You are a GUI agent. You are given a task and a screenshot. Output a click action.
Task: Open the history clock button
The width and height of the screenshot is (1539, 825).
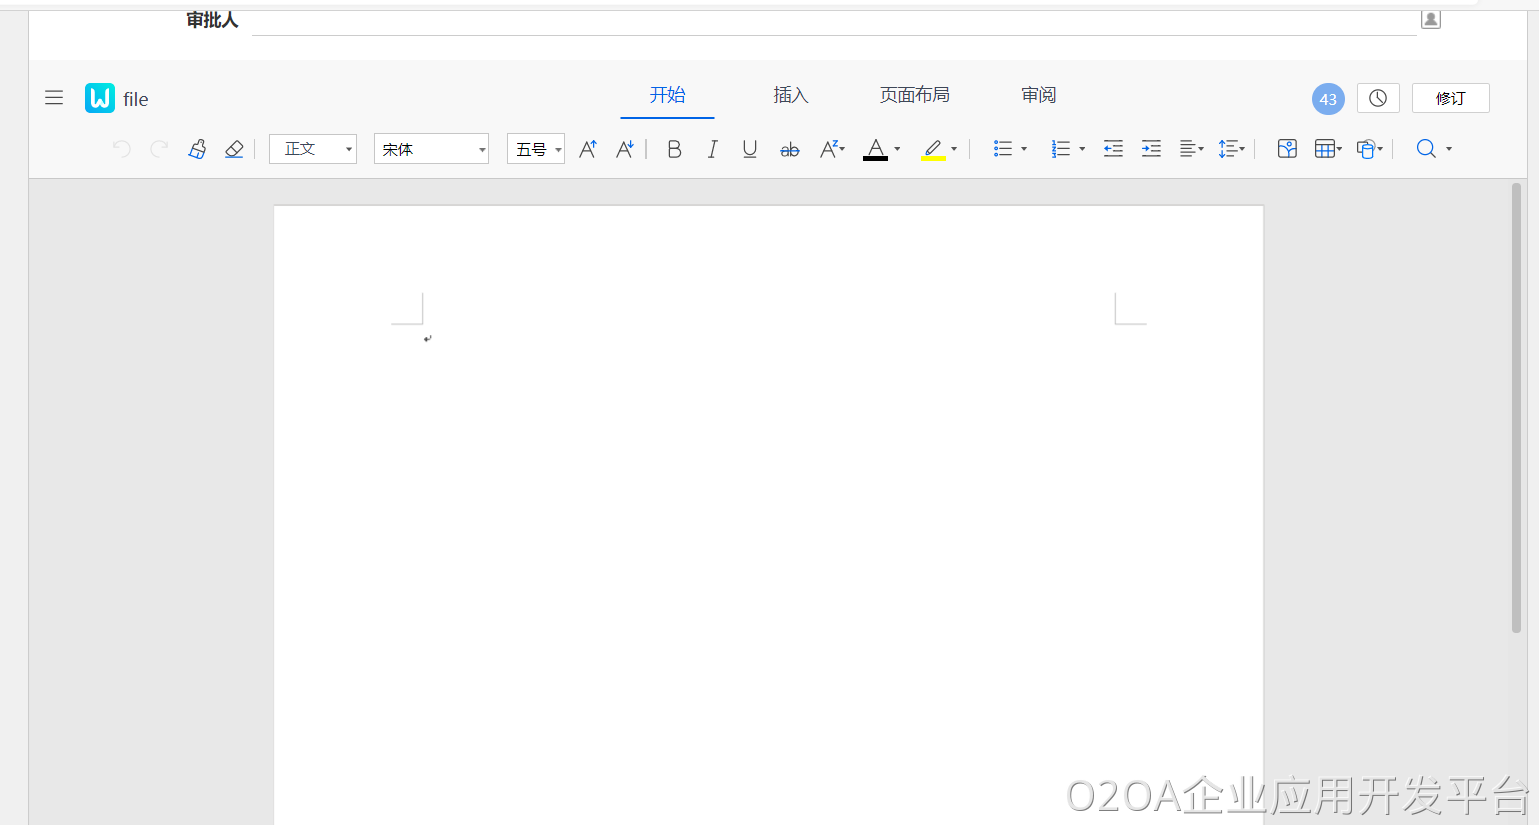click(x=1377, y=98)
